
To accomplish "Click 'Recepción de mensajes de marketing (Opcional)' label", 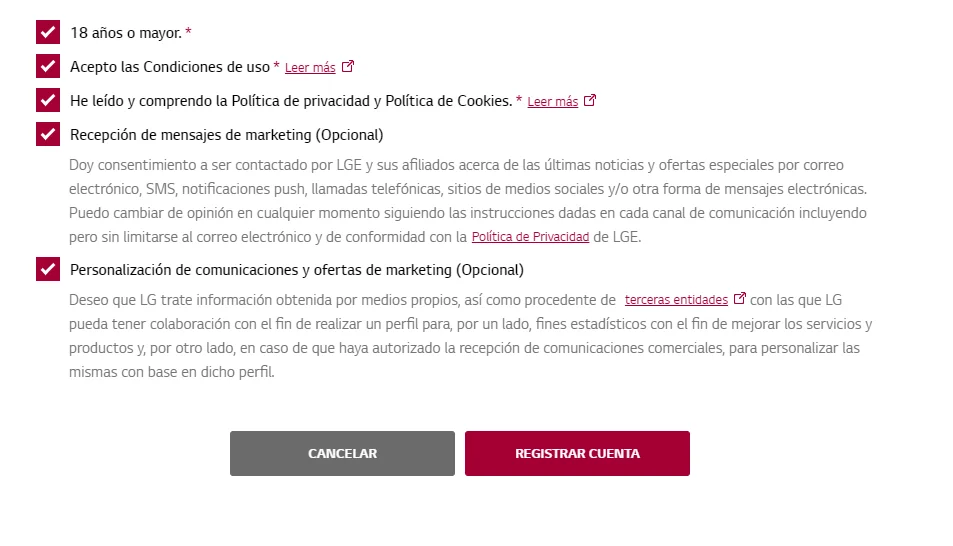I will coord(227,135).
